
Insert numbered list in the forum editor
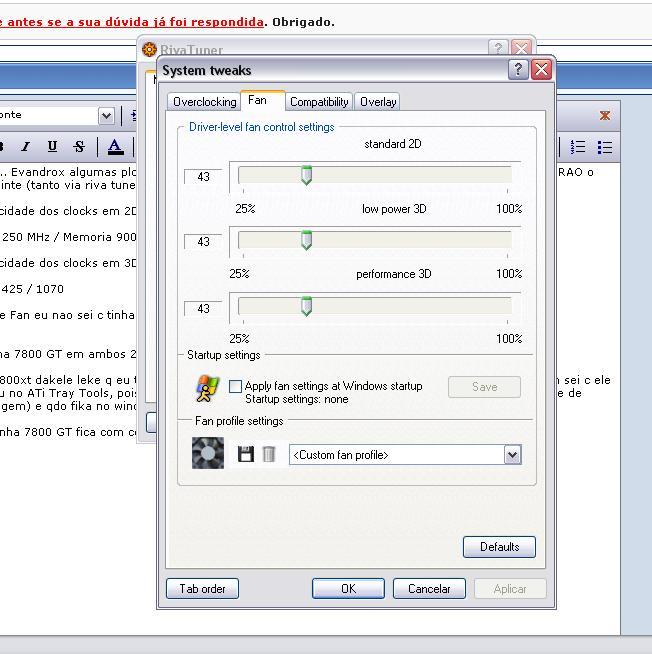coord(578,147)
